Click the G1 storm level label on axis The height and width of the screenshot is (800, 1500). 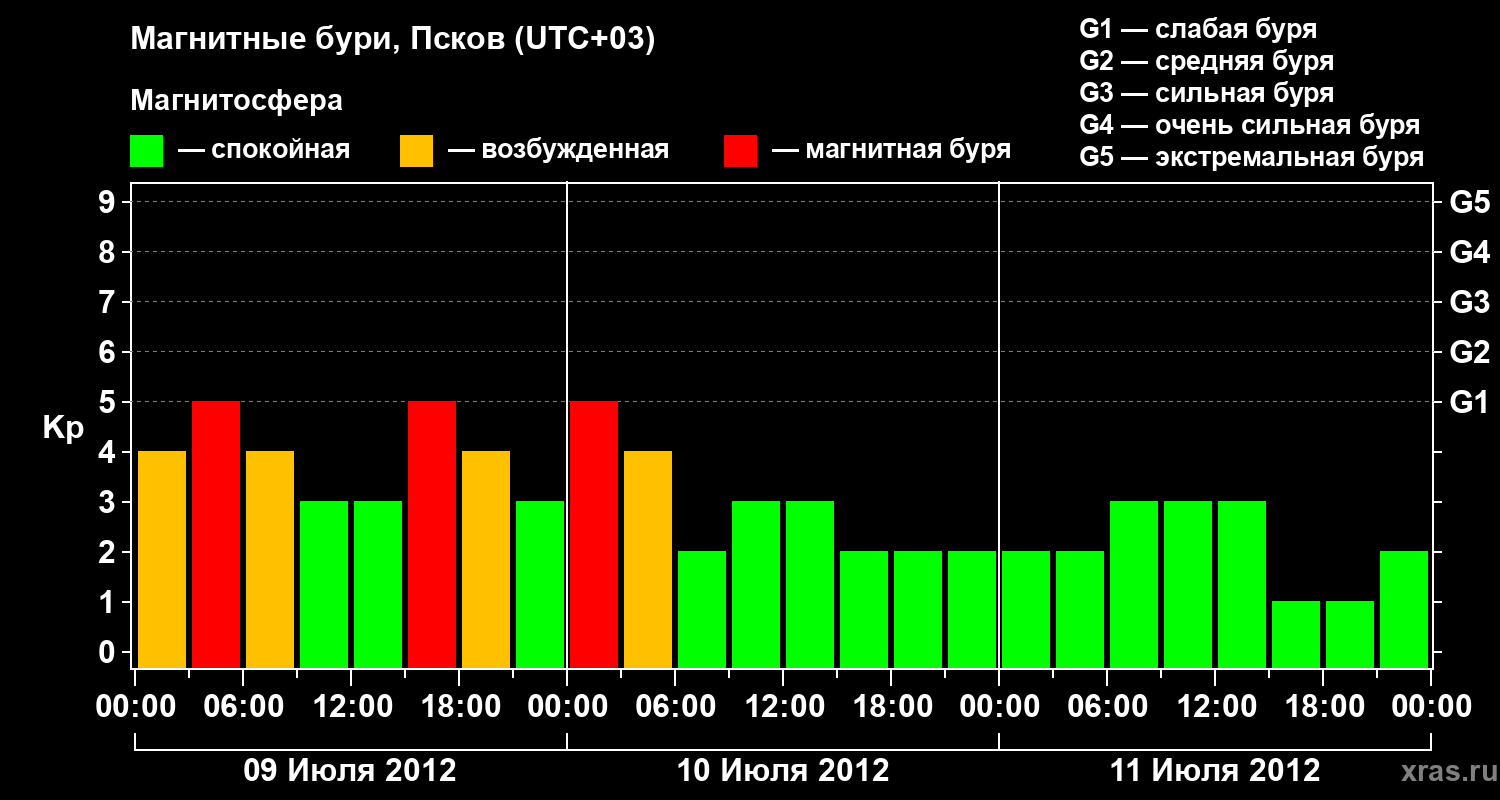[1469, 402]
